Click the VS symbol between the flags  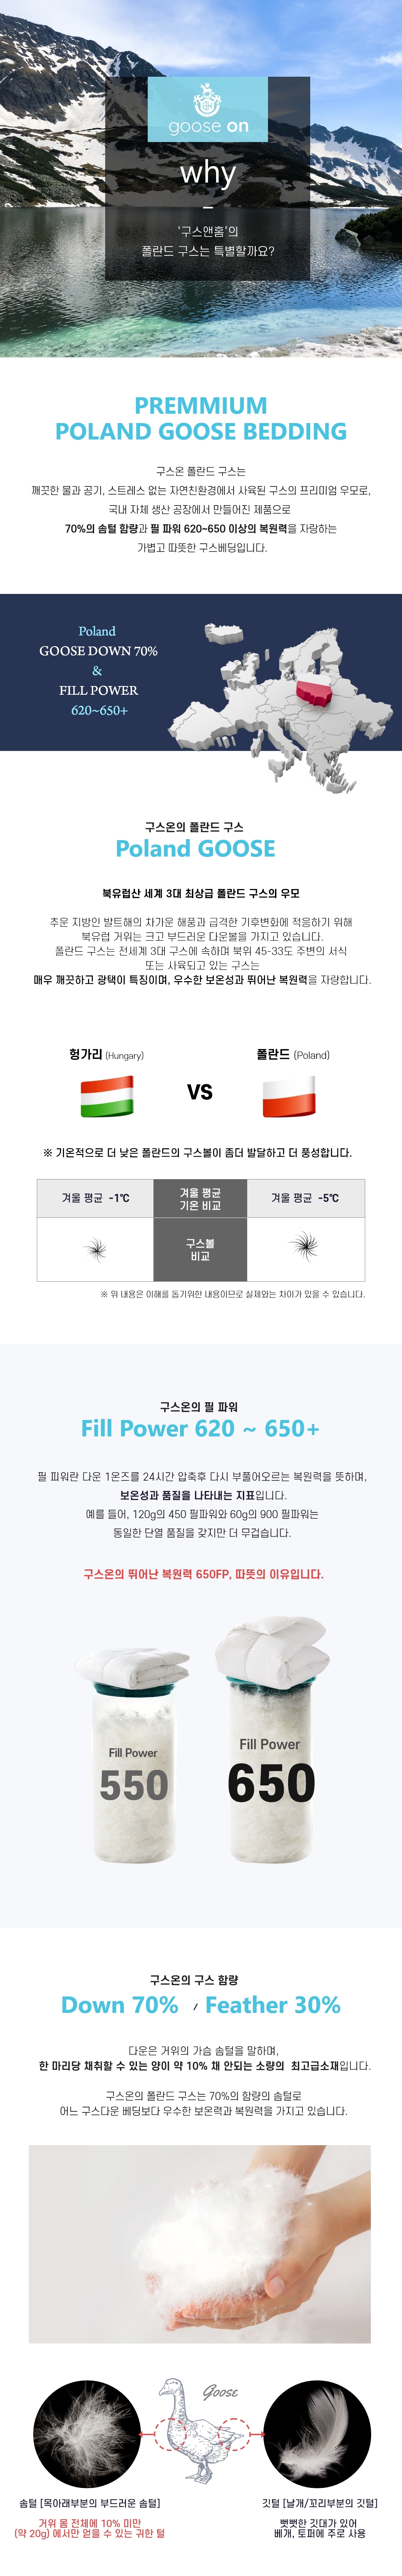(x=200, y=1092)
